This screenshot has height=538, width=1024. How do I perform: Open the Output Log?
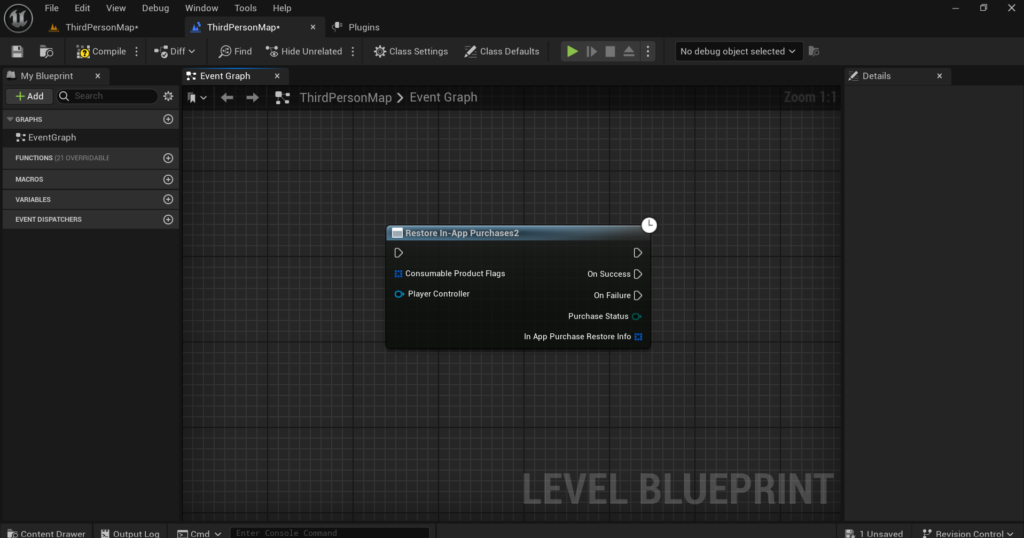(130, 533)
